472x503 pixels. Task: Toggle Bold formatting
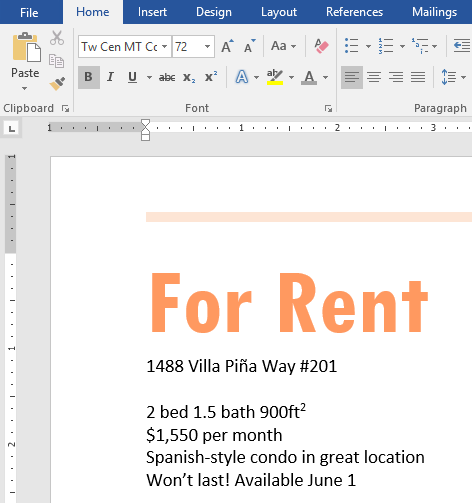click(89, 77)
